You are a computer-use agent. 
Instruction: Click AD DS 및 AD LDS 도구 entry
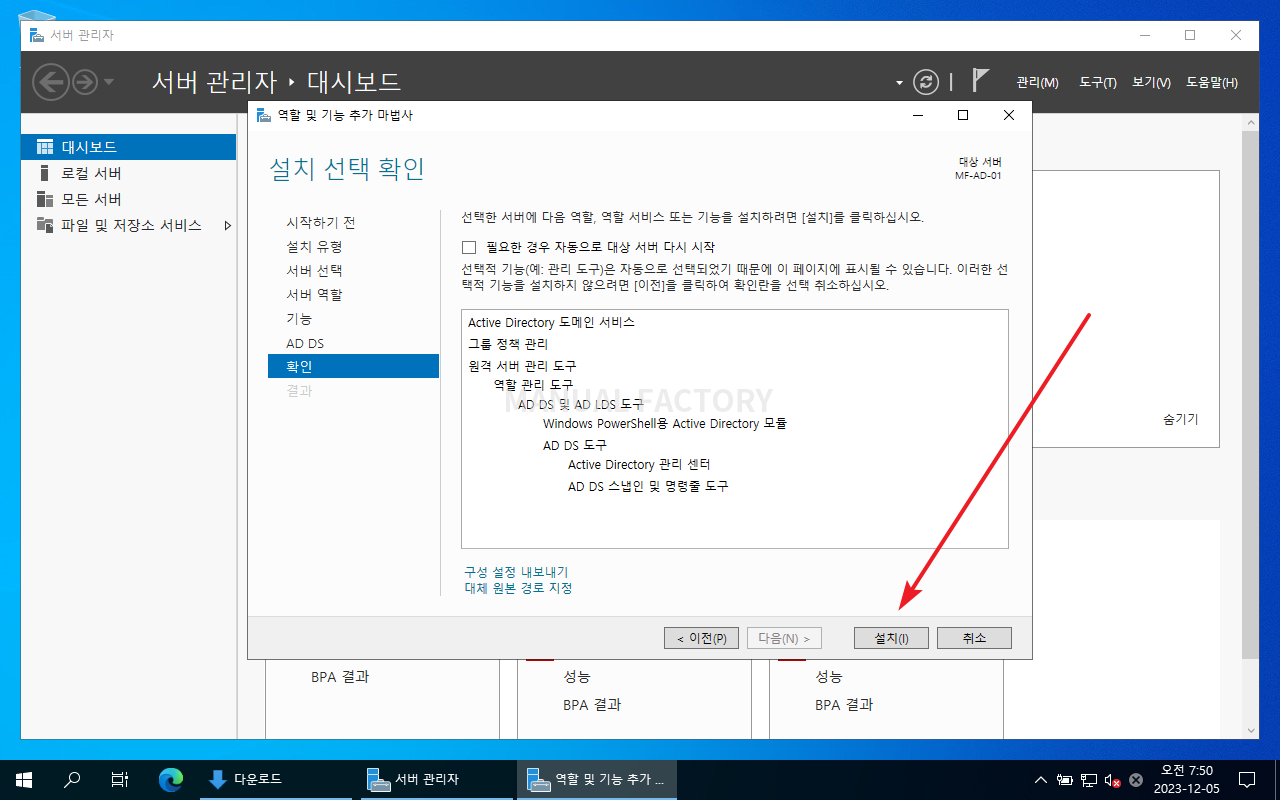581,405
